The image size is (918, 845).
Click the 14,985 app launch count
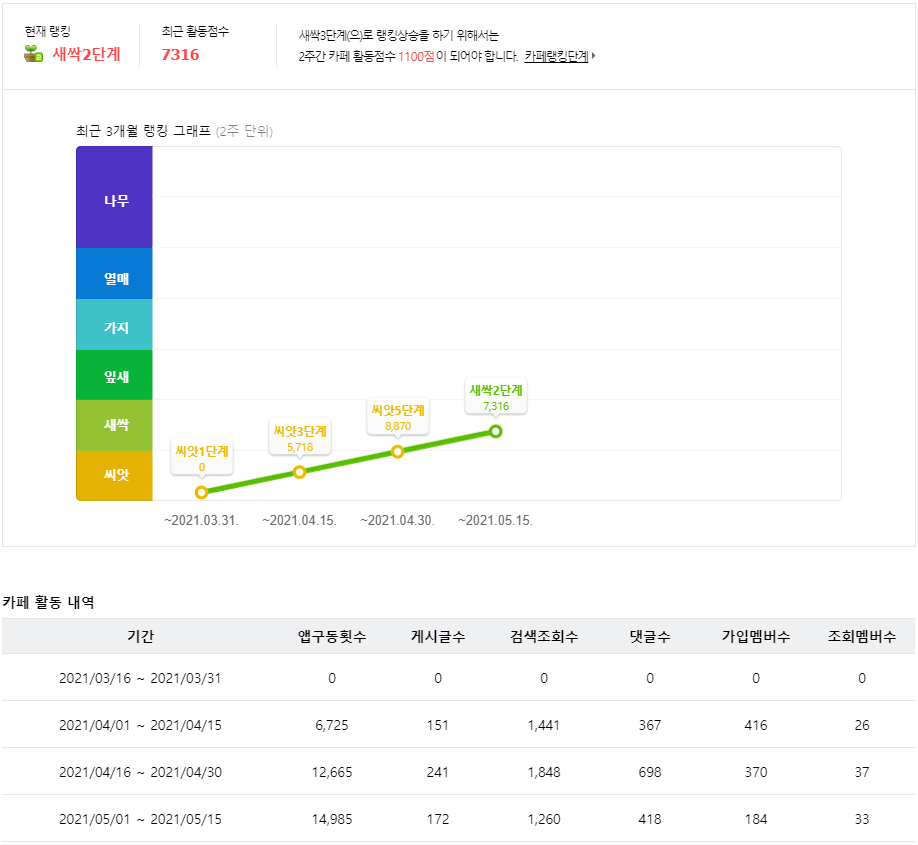click(x=332, y=819)
